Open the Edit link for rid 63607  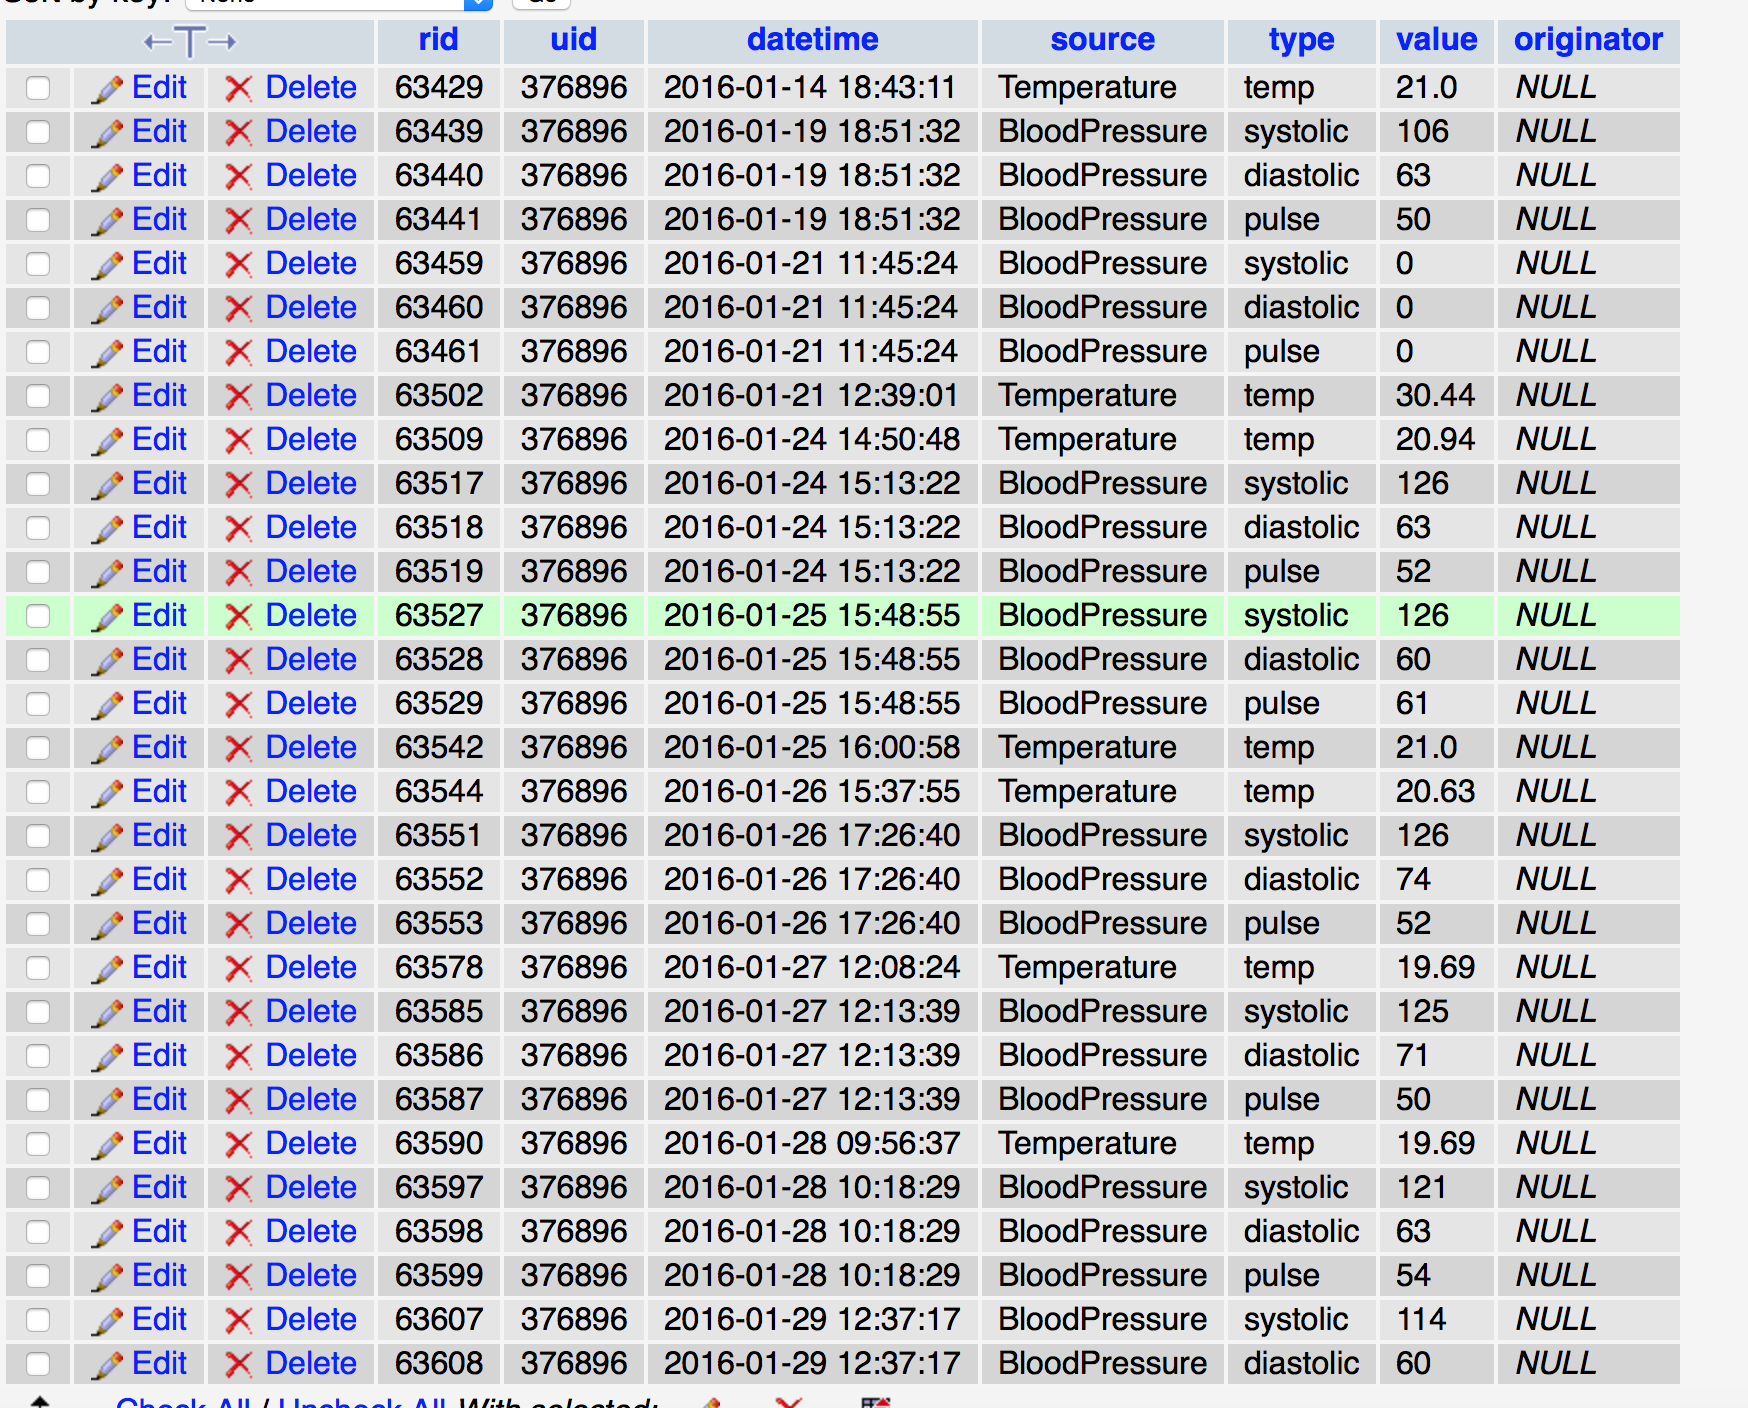tap(159, 1319)
